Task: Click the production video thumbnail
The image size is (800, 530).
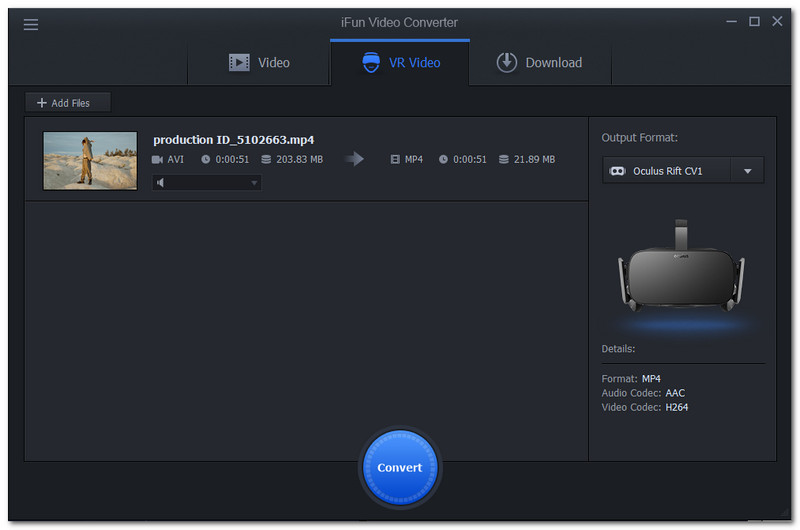Action: 90,160
